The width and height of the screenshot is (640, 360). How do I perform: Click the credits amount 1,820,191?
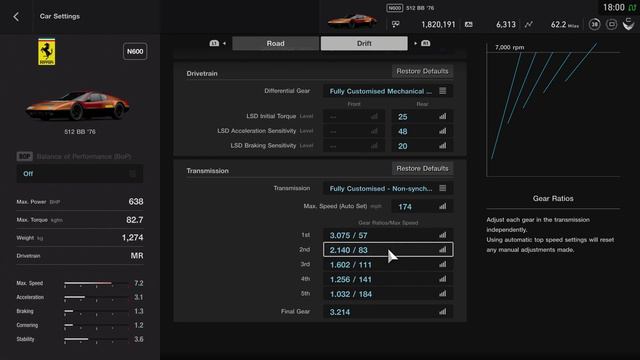tap(438, 24)
